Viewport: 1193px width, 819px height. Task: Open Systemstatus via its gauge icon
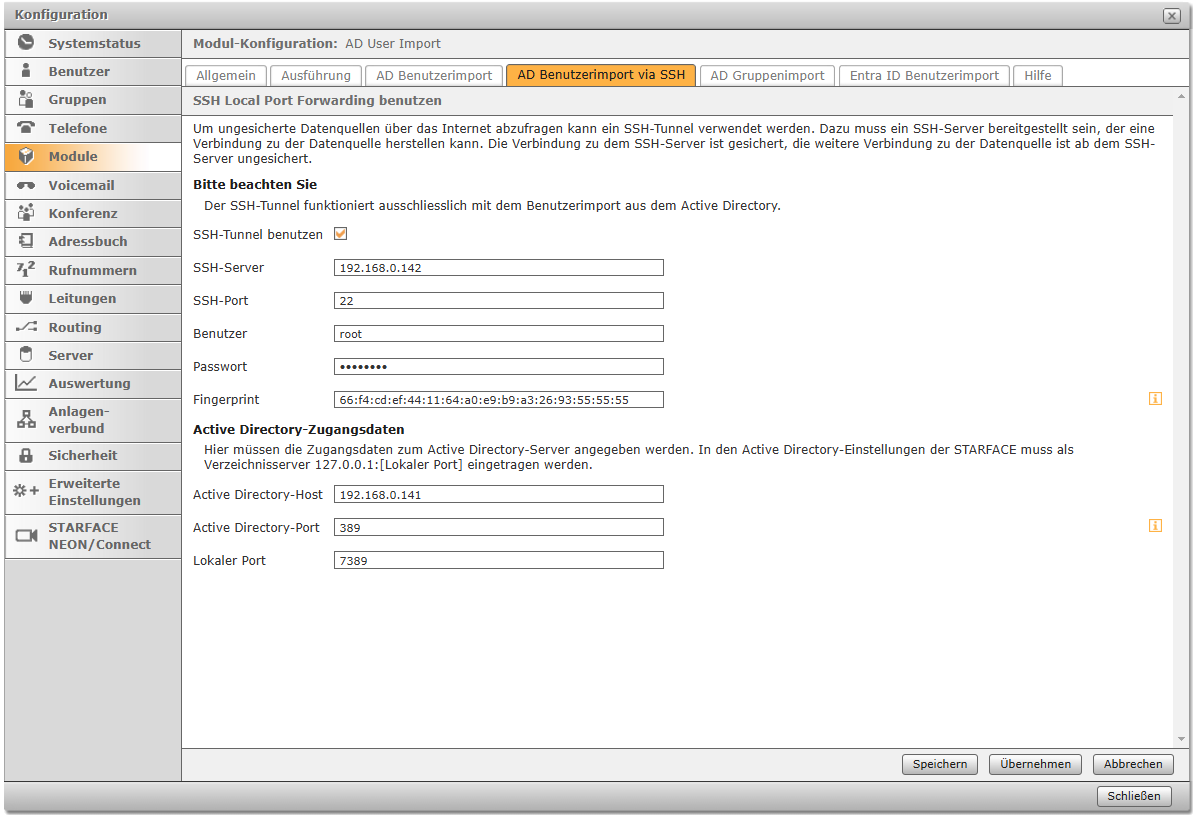(x=26, y=43)
